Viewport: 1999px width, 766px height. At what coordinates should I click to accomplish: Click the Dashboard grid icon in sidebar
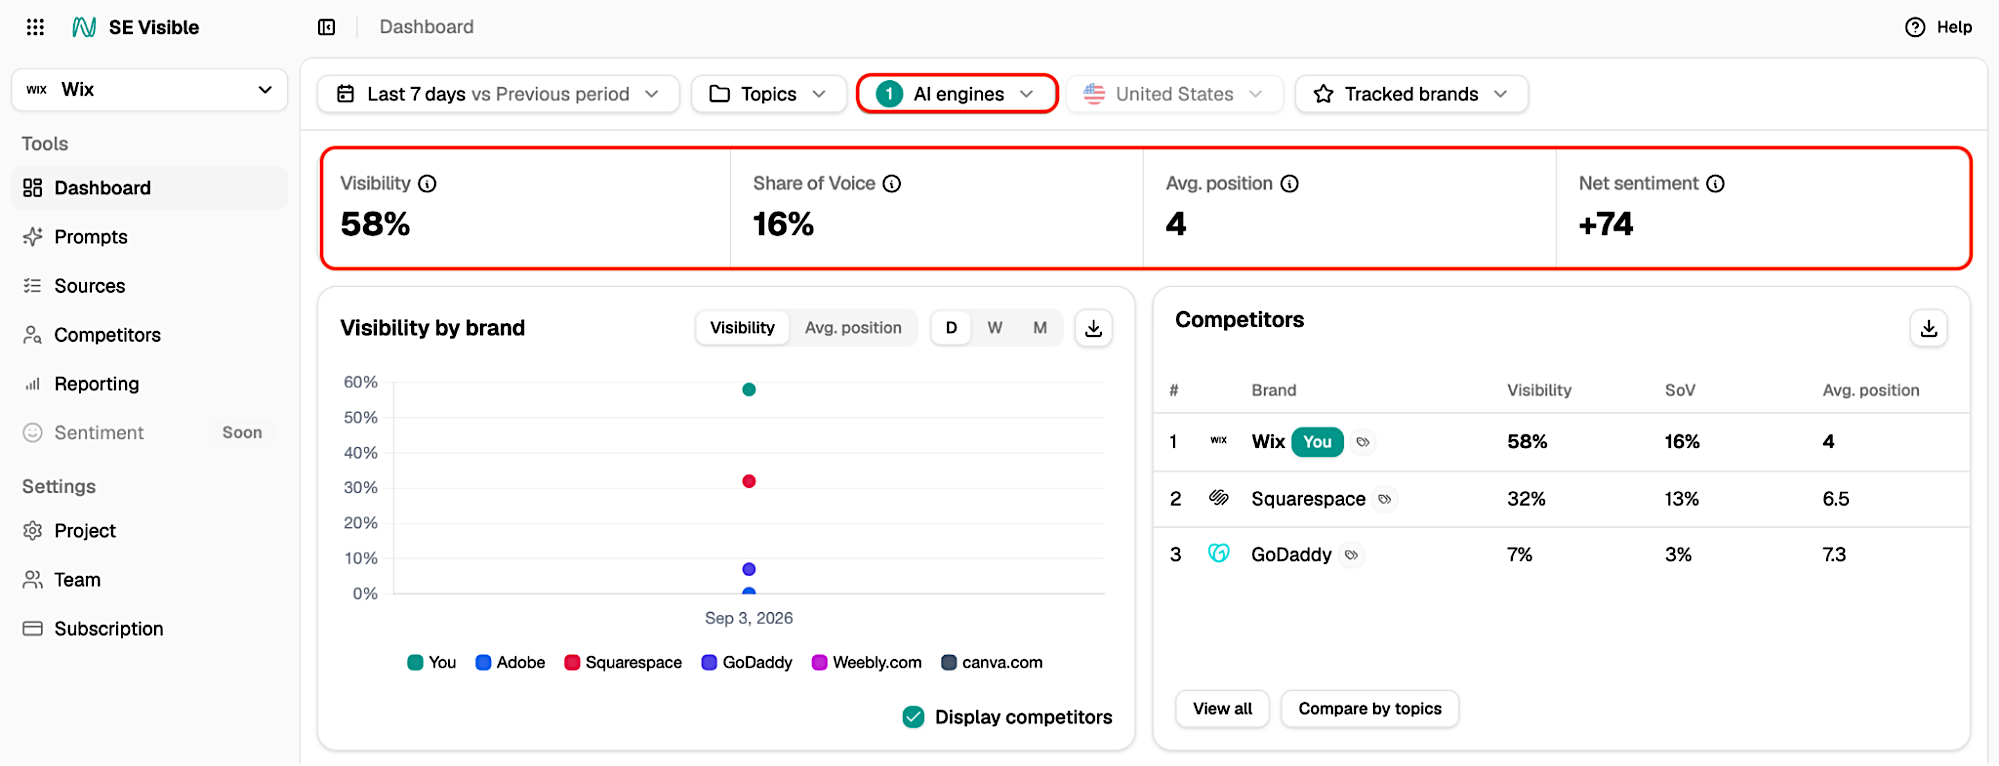(33, 188)
